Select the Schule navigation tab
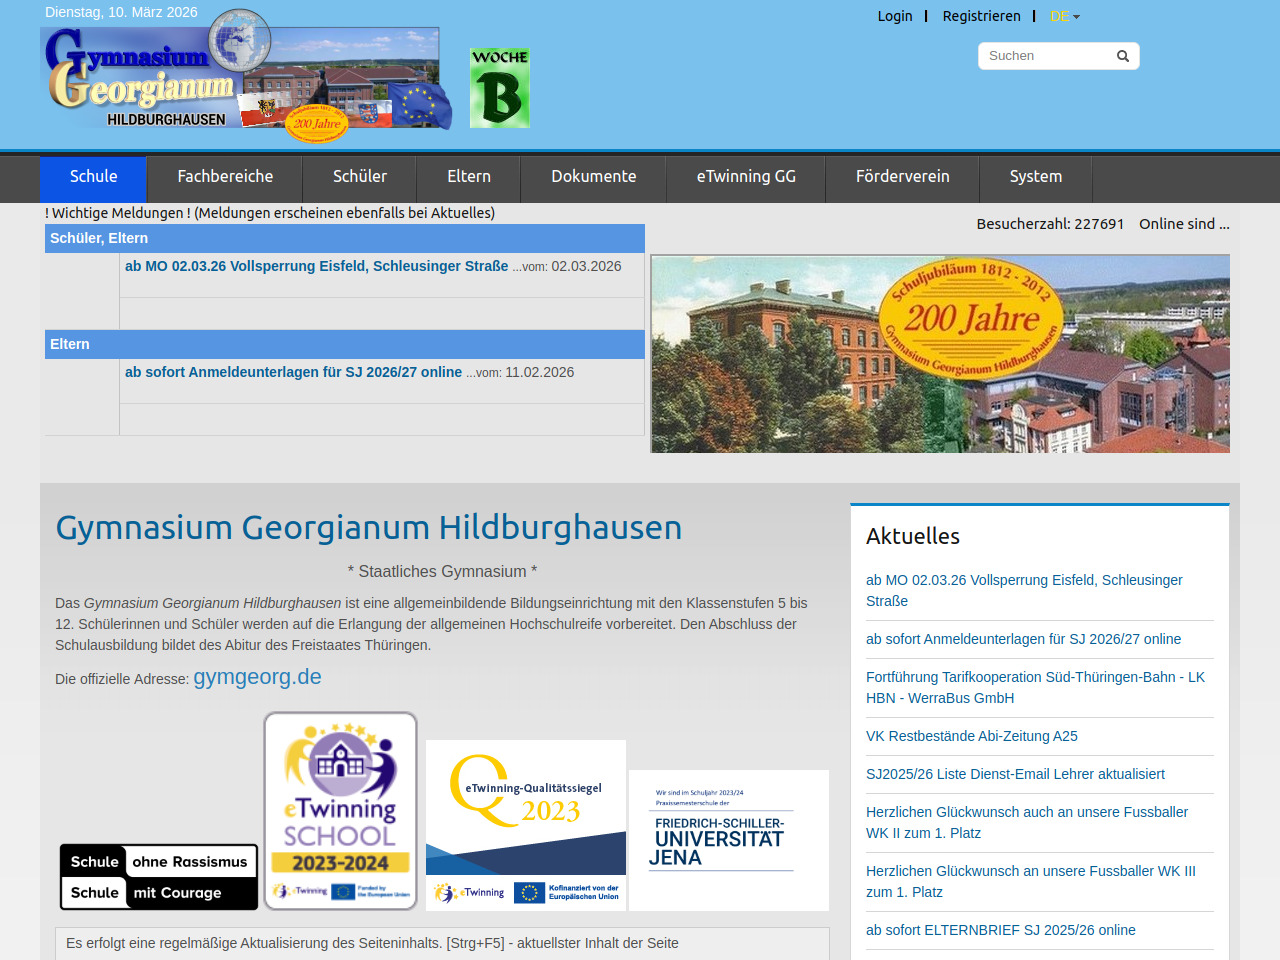1280x960 pixels. click(93, 177)
